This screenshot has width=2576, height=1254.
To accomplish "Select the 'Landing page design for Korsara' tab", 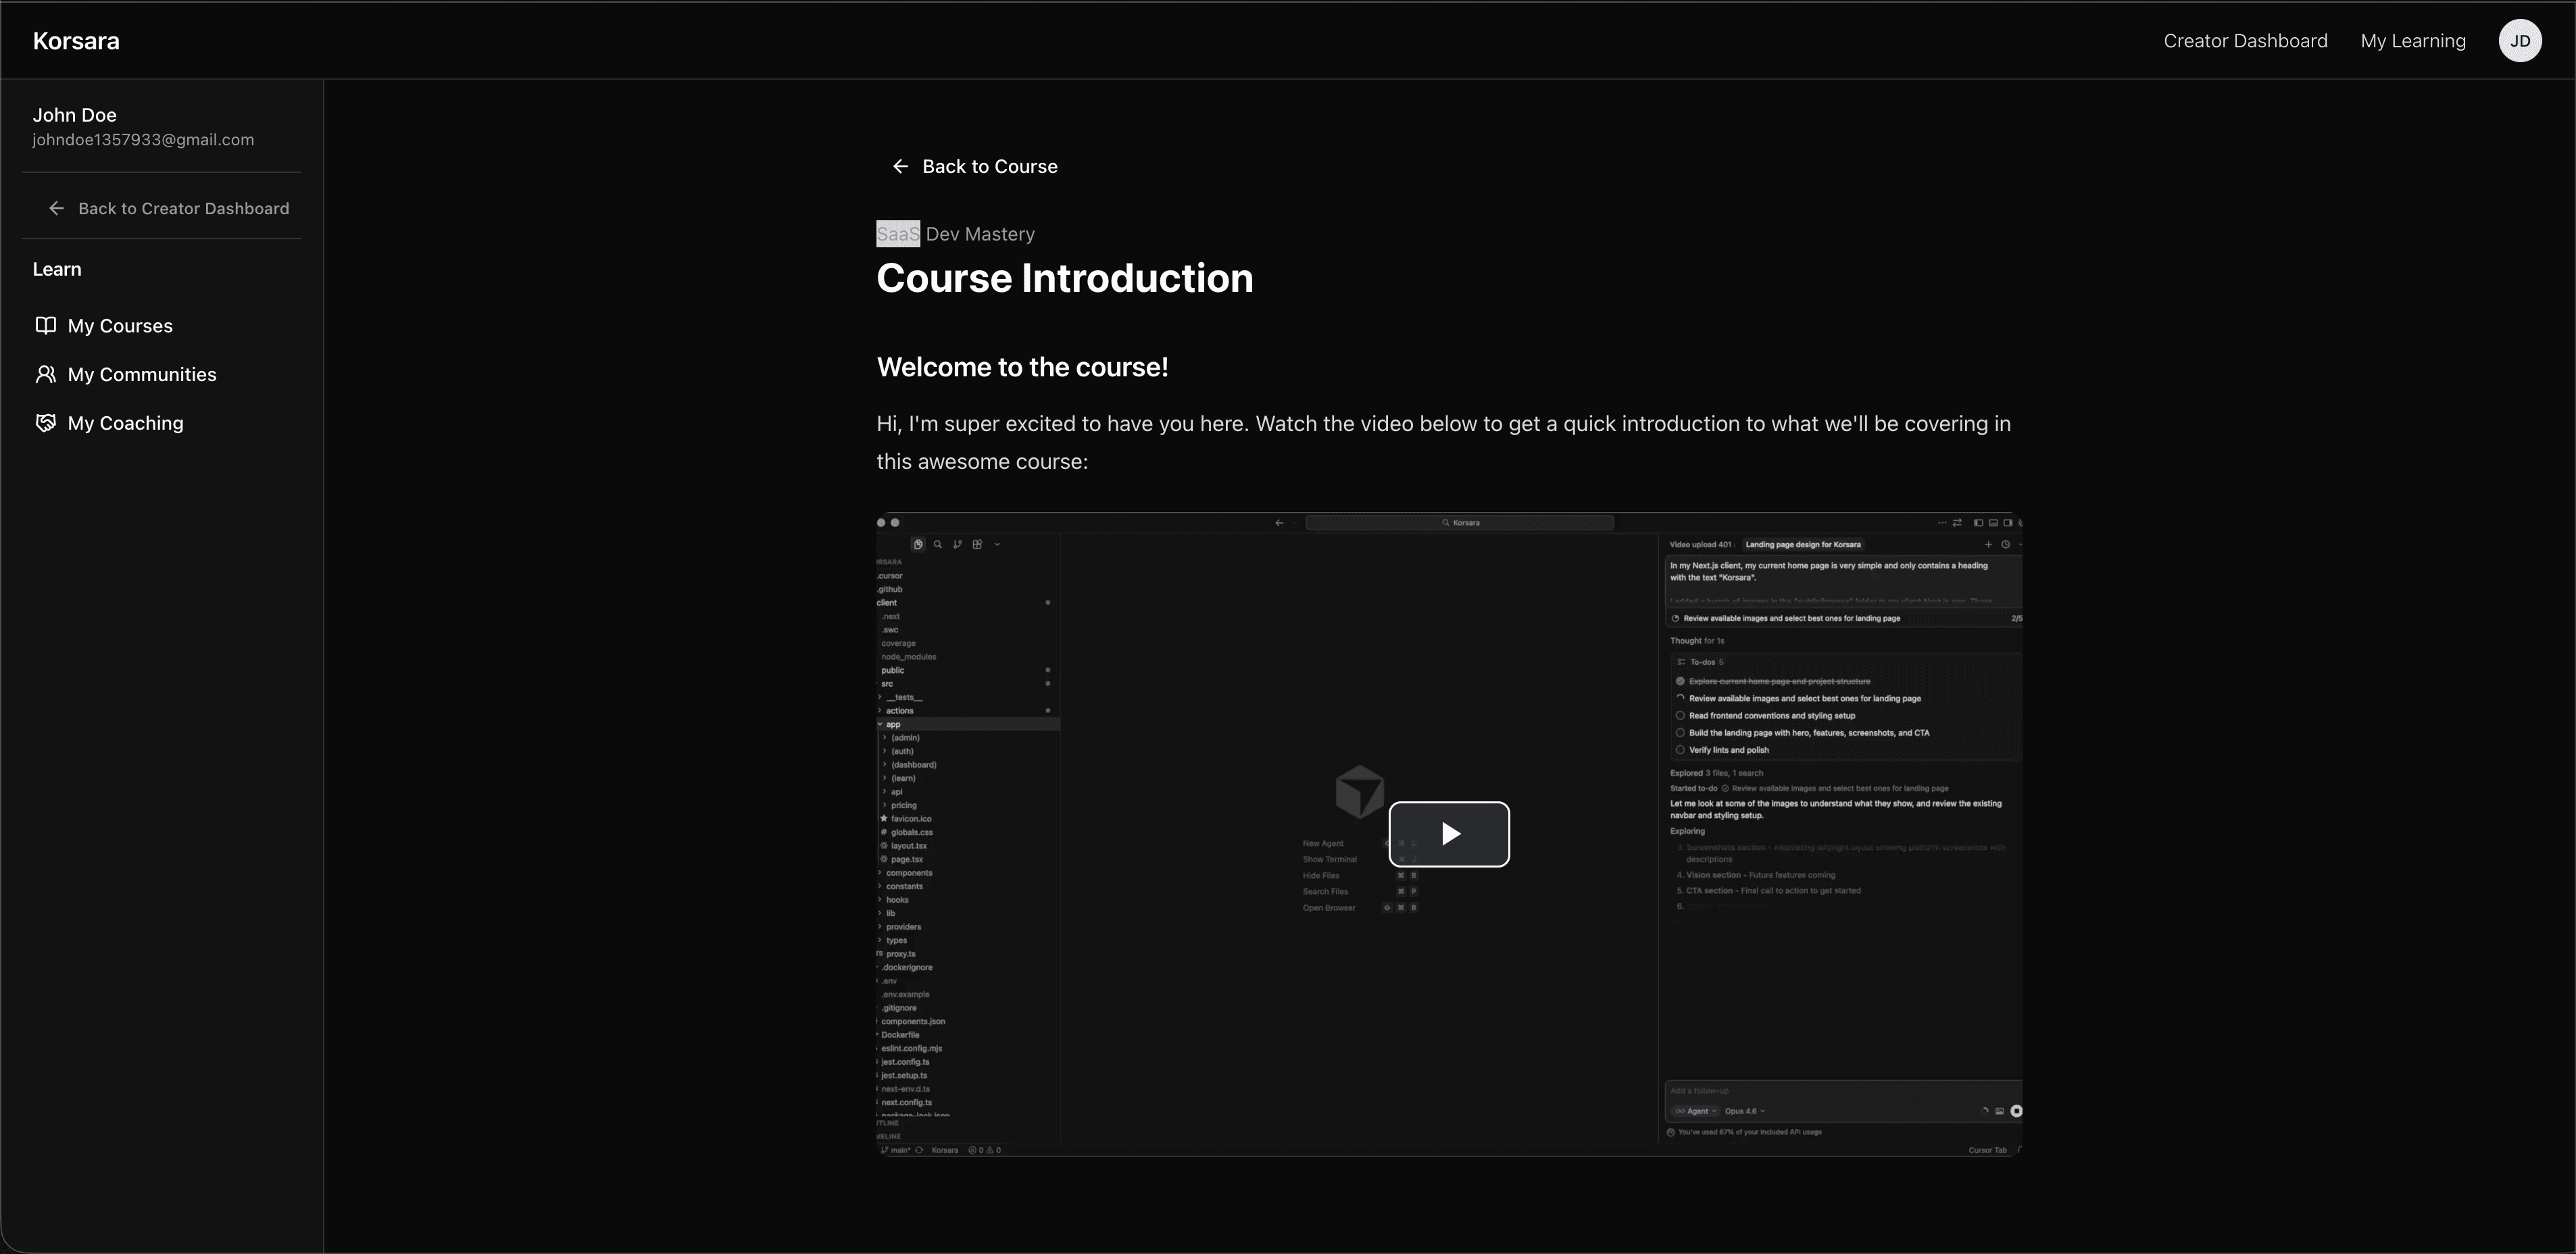I will point(1804,544).
